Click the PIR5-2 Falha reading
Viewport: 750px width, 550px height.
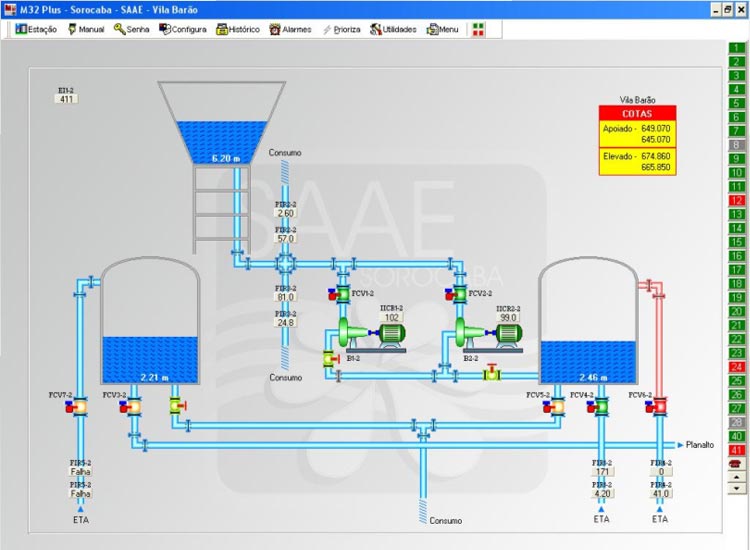coord(80,494)
